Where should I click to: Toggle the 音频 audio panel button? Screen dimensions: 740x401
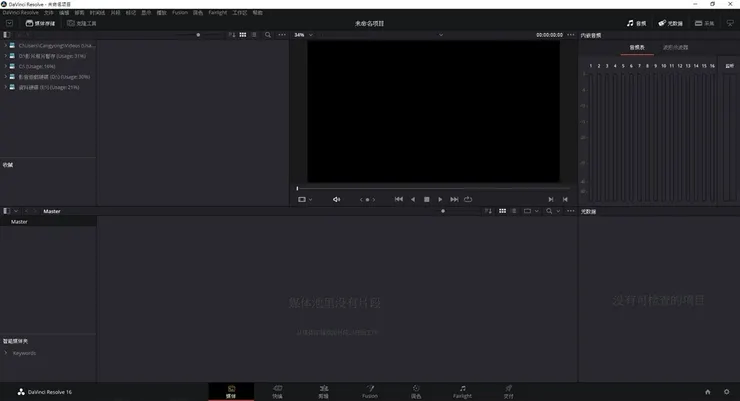click(x=636, y=23)
